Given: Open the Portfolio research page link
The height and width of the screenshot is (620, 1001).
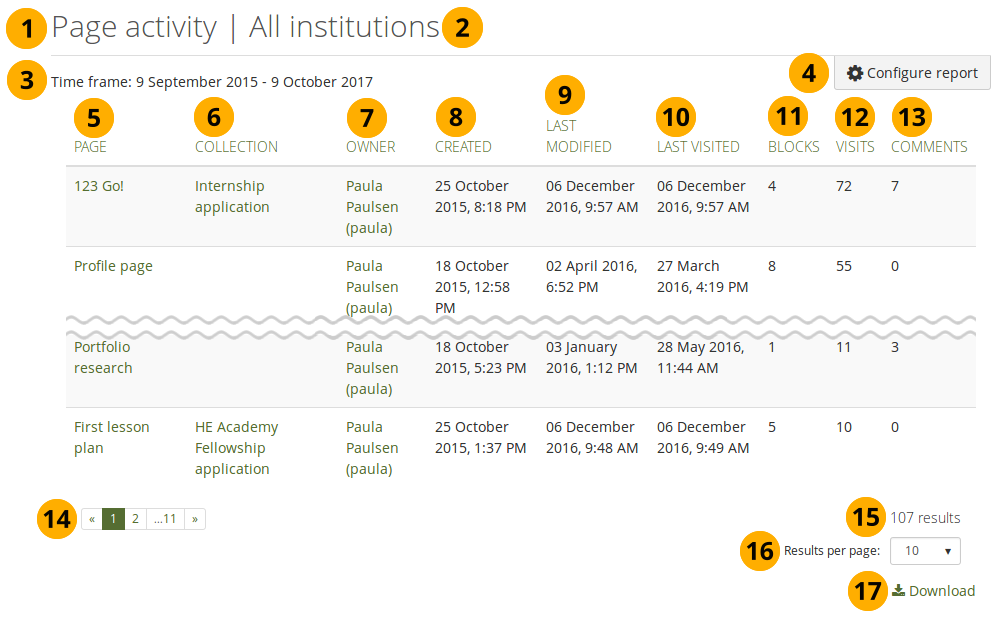Looking at the screenshot, I should pyautogui.click(x=103, y=358).
